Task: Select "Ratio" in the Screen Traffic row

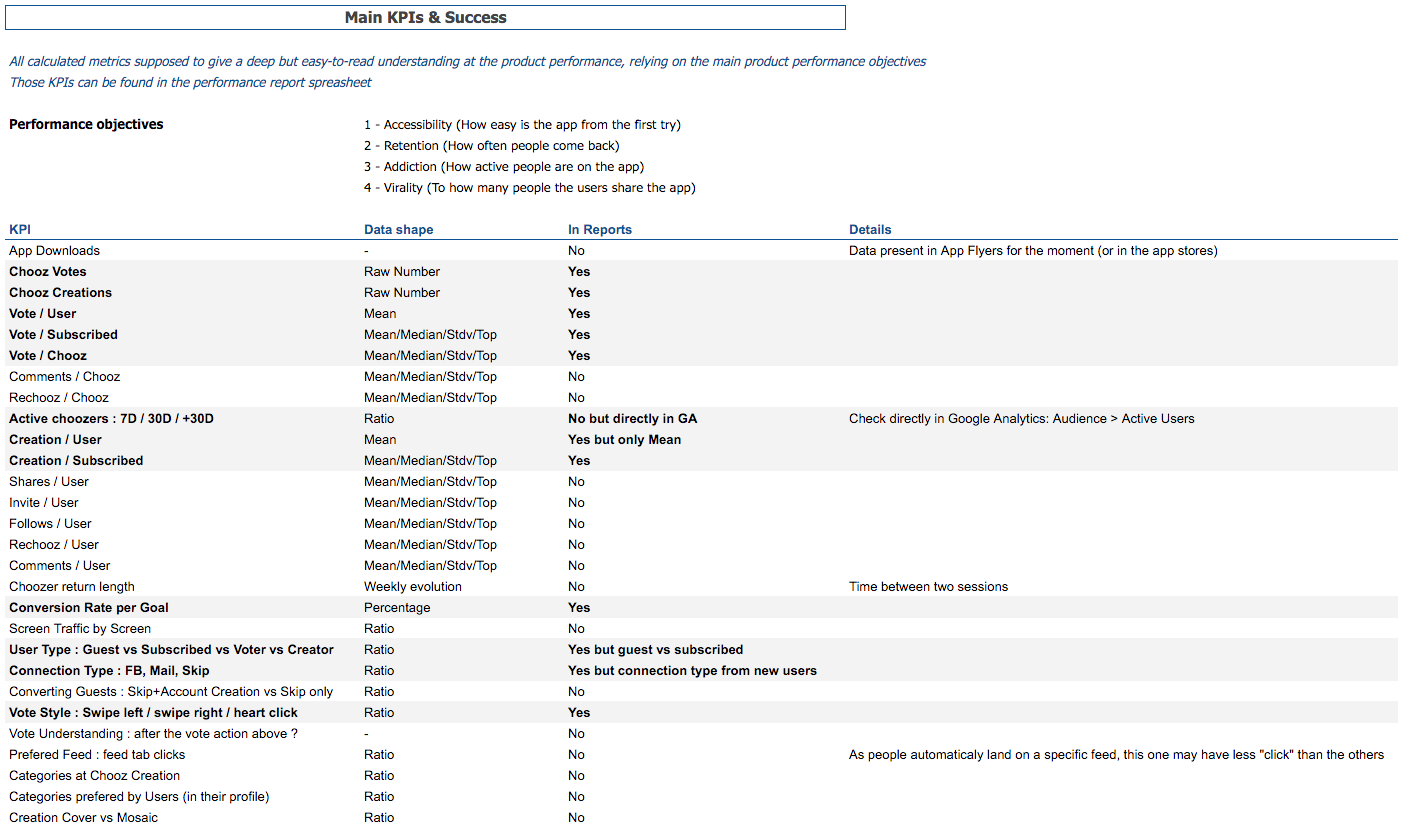Action: coord(379,629)
